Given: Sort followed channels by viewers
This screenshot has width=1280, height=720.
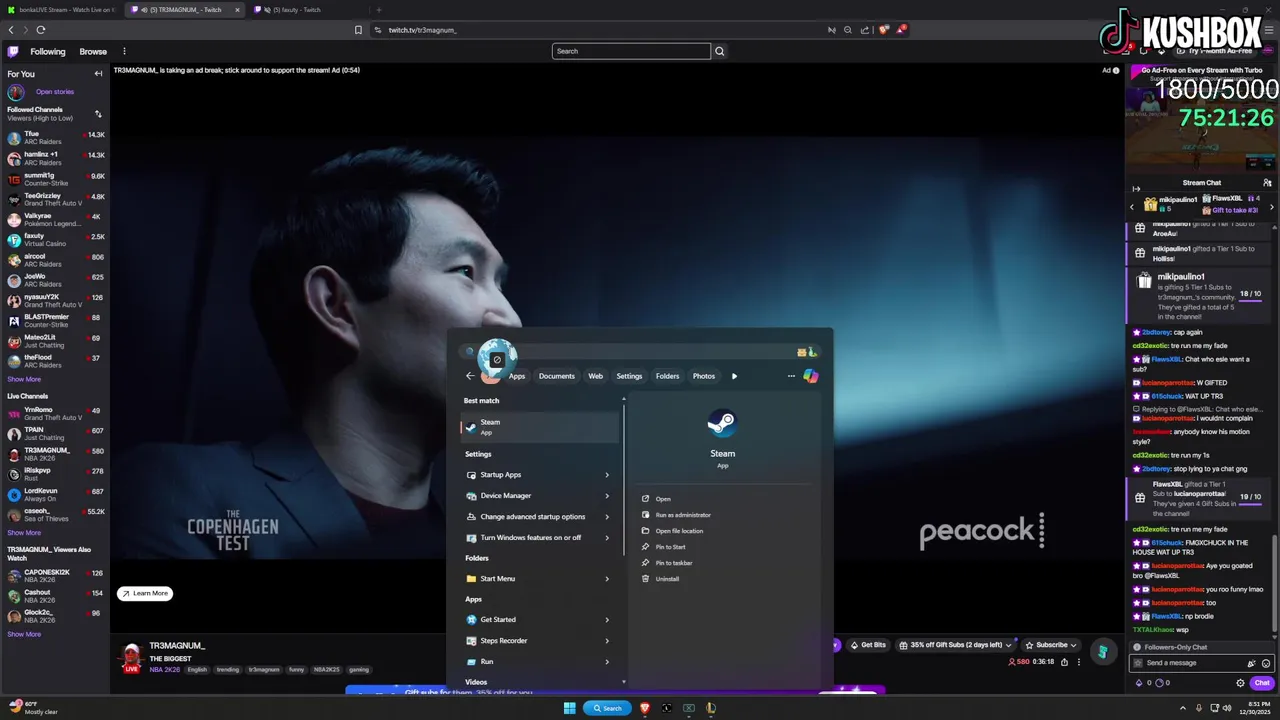Looking at the screenshot, I should 98,114.
